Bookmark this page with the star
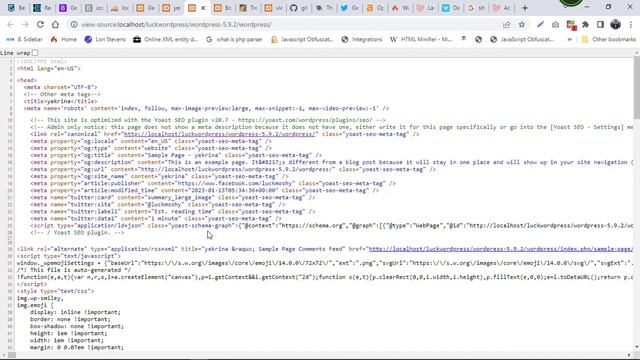The width and height of the screenshot is (640, 360). (x=522, y=24)
